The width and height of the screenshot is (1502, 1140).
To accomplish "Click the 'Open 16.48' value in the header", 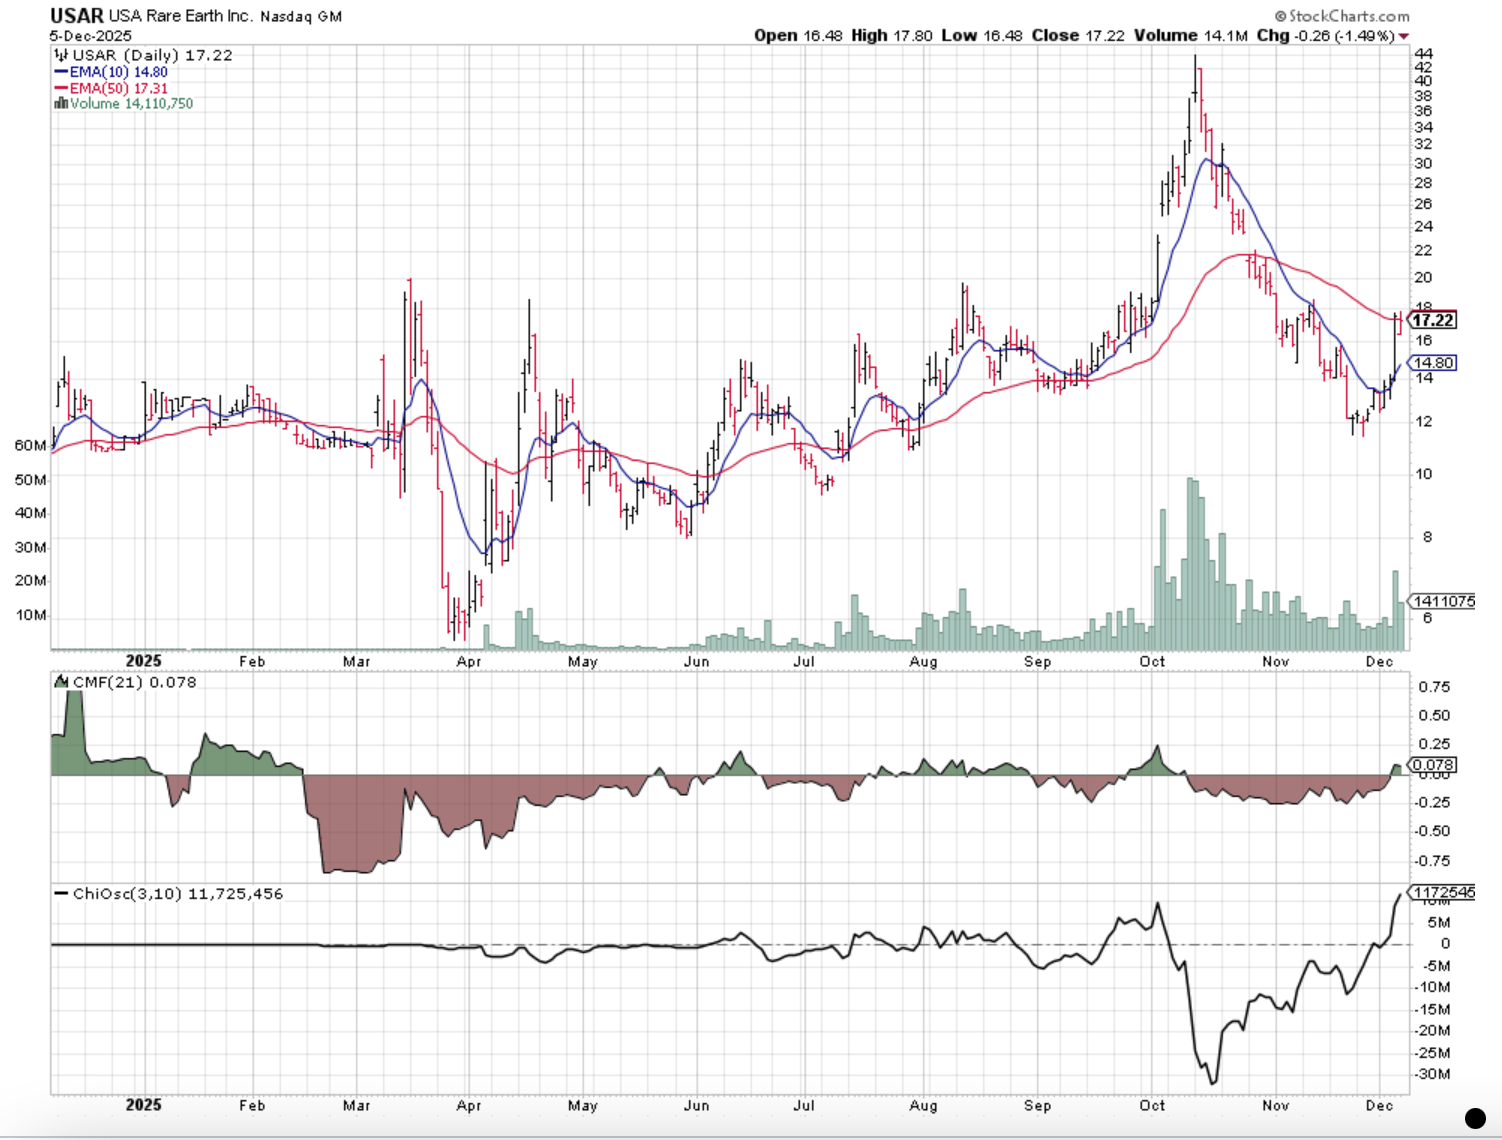I will point(798,35).
